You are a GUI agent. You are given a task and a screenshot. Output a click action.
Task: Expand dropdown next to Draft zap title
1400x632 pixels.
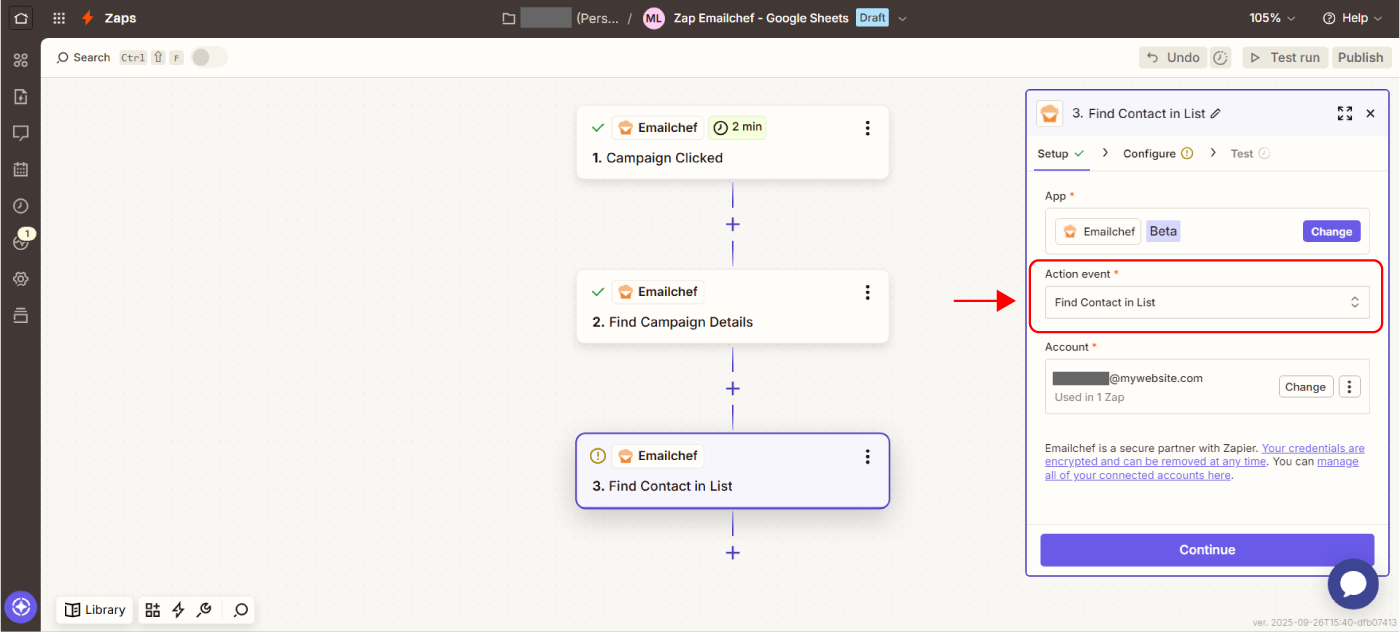tap(903, 18)
